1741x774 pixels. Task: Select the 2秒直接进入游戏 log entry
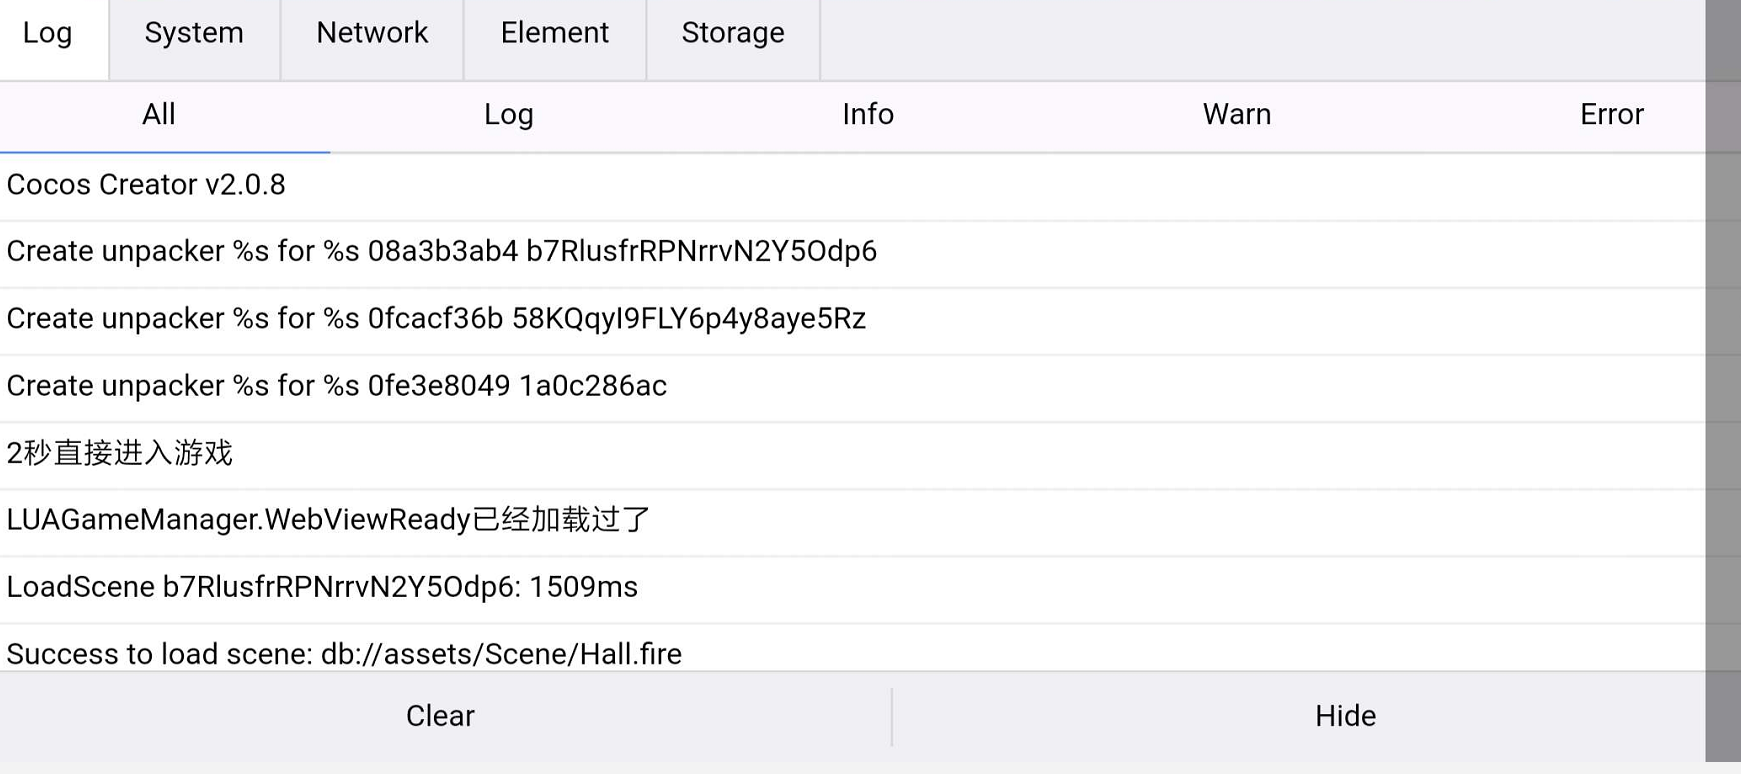coord(120,453)
